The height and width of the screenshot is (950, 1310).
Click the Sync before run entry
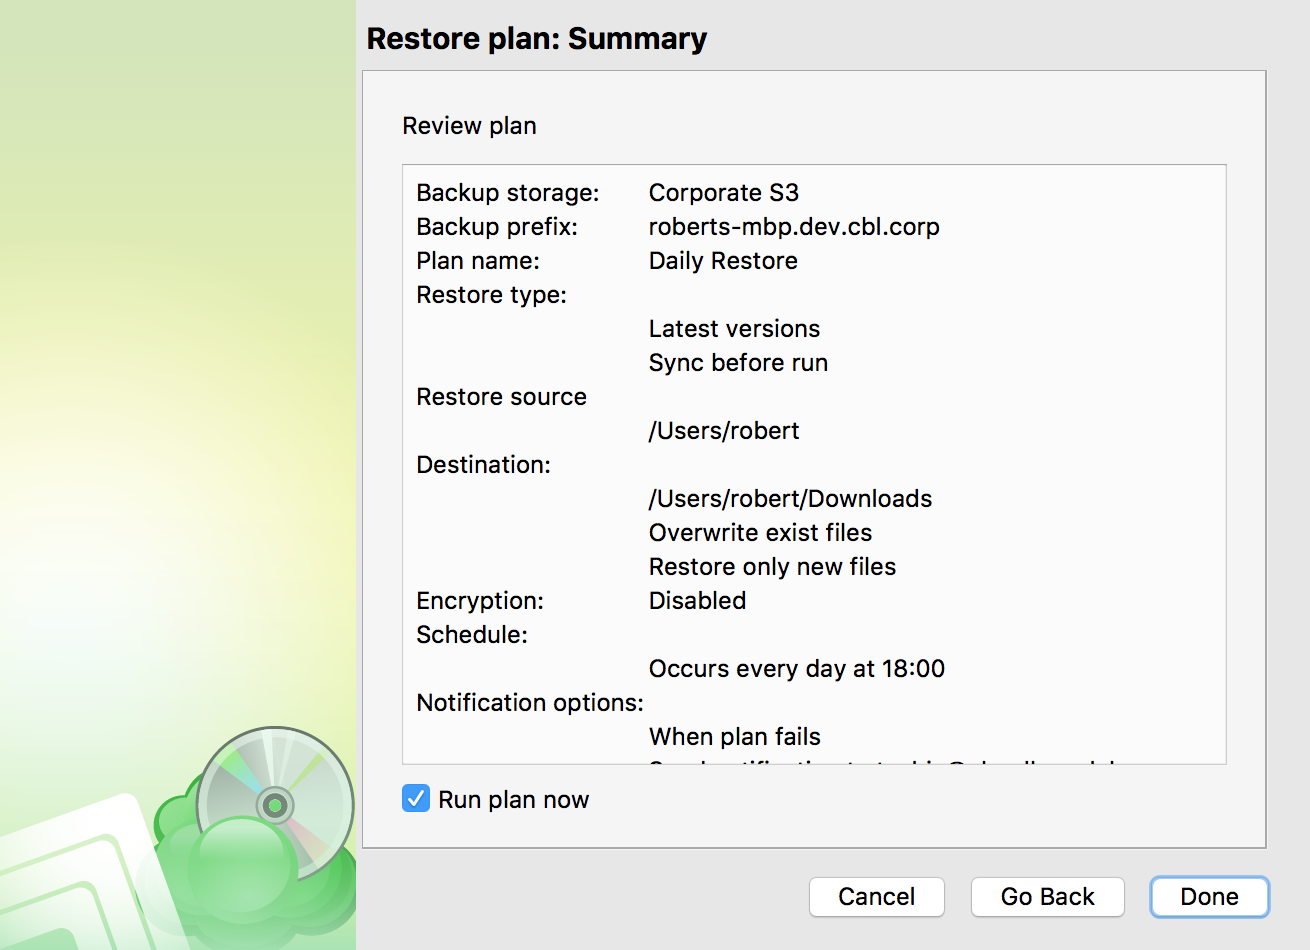[x=738, y=363]
